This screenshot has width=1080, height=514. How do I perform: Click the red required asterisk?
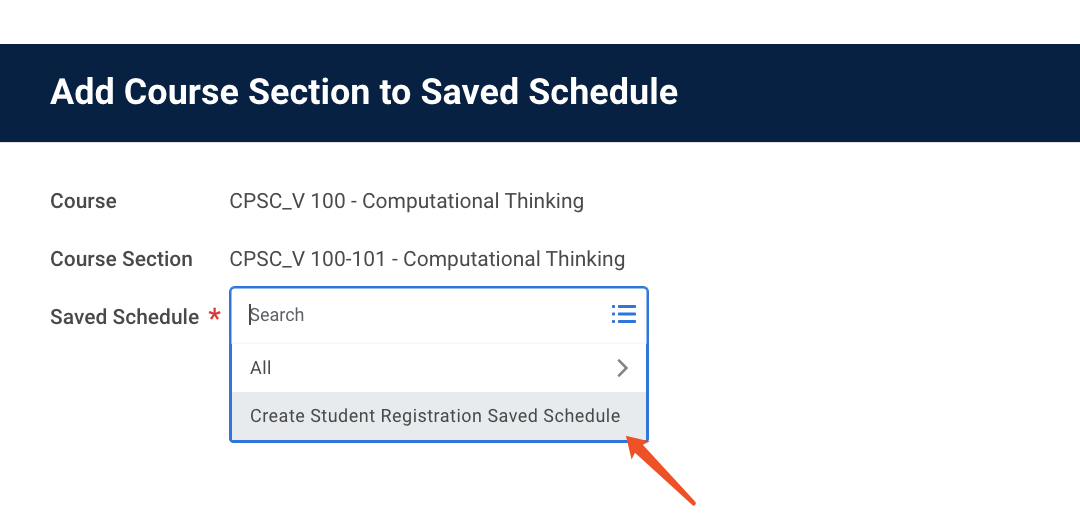[214, 317]
